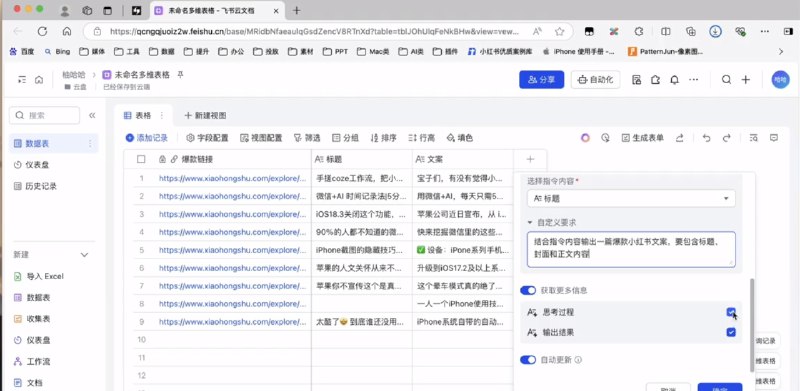Image resolution: width=800 pixels, height=391 pixels.
Task: Switch to the 表格 view tab
Action: [143, 115]
